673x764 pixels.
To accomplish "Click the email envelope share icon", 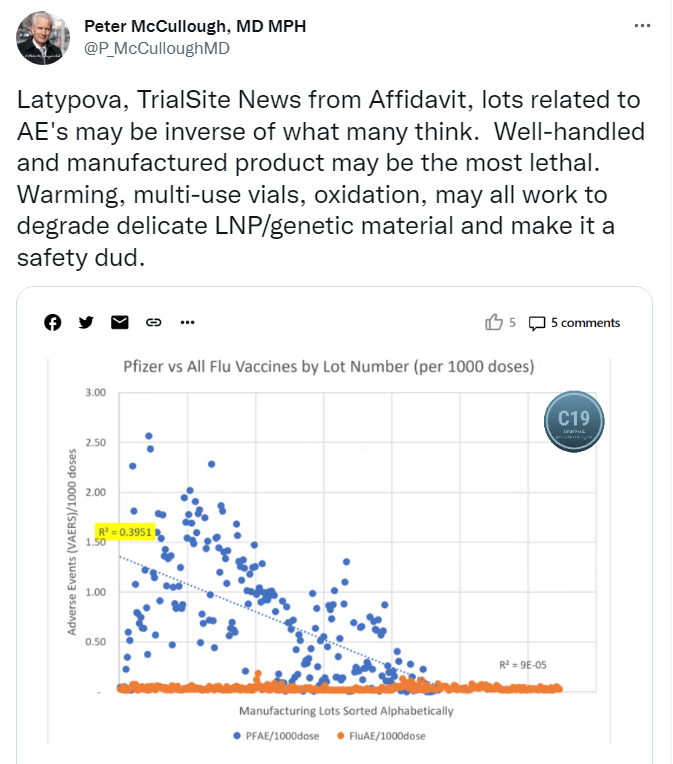I will (x=120, y=322).
